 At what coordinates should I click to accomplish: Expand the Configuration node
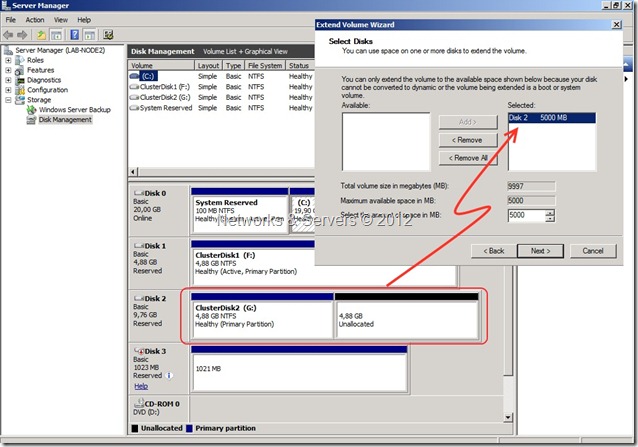[x=8, y=90]
